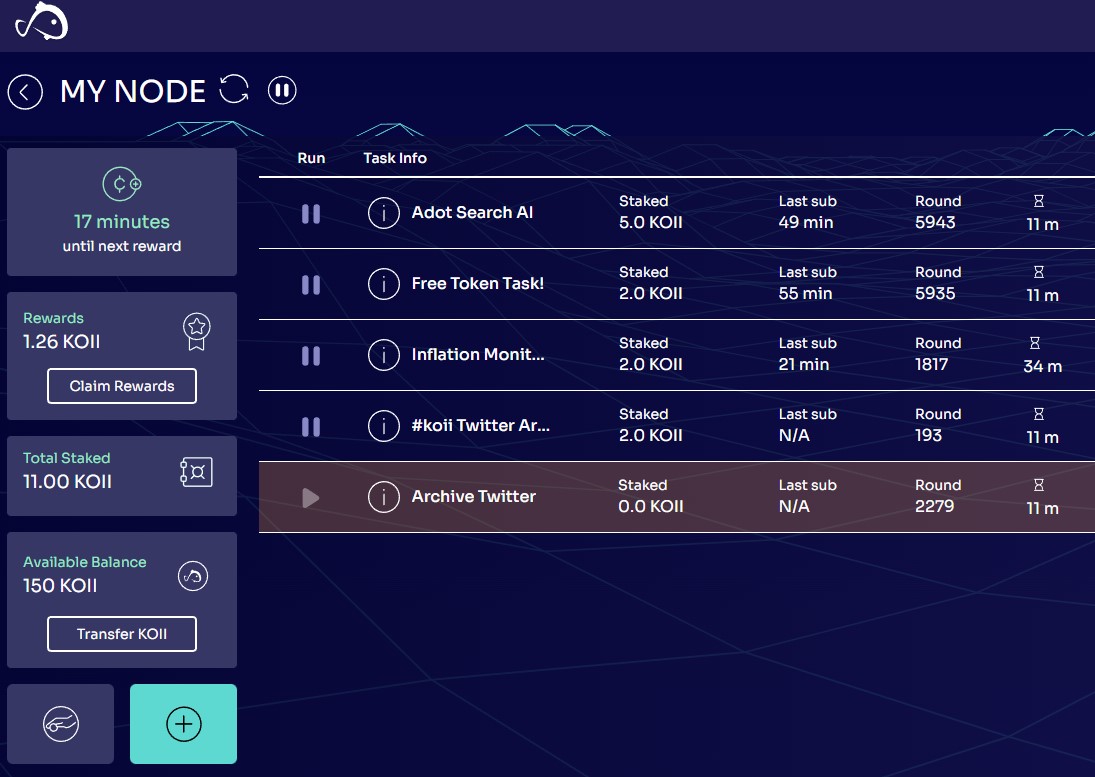
Task: Click the 150 KOII available balance
Action: click(60, 586)
